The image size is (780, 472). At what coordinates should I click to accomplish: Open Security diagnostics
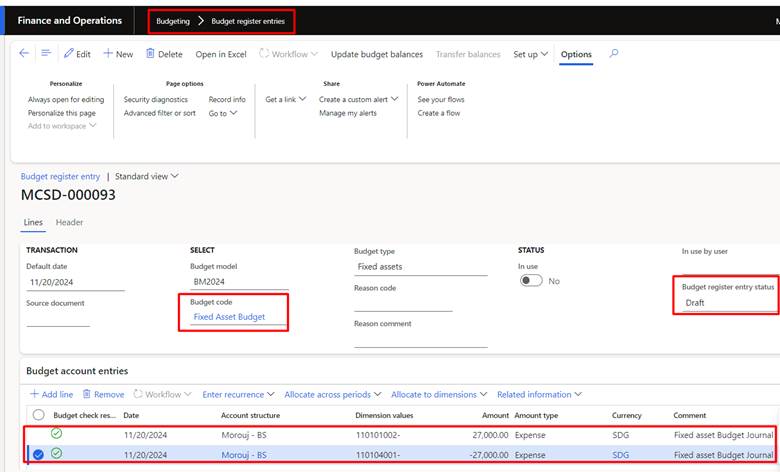click(156, 99)
